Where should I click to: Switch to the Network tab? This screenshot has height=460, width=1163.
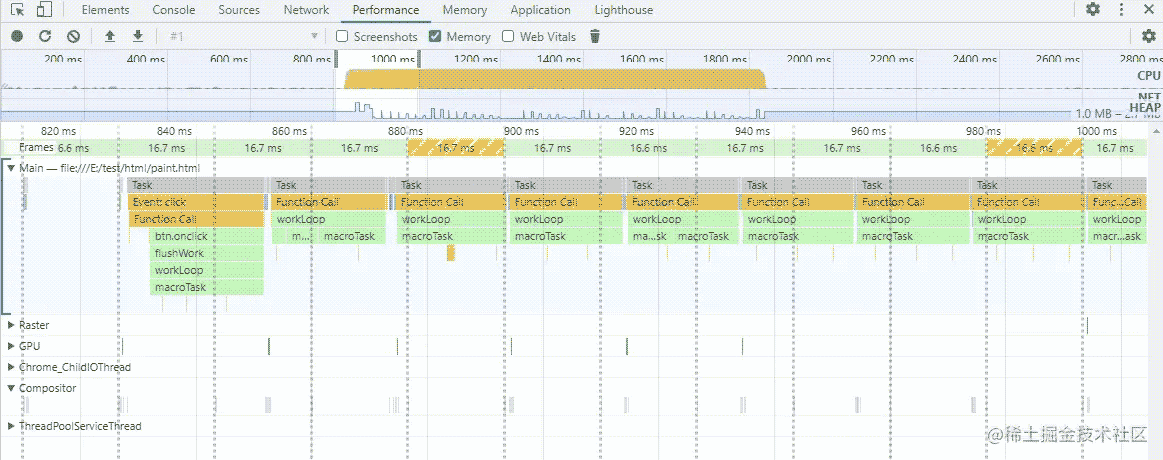306,10
